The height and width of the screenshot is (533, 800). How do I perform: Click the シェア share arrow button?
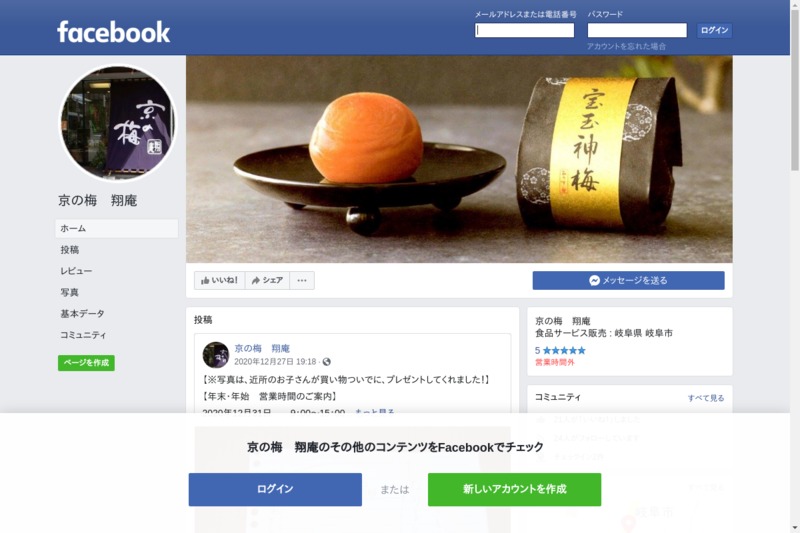pos(267,280)
